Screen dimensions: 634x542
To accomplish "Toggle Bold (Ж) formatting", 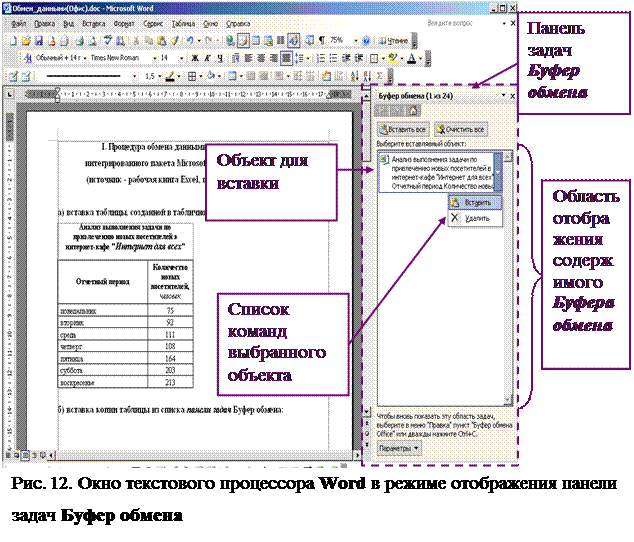I will point(195,58).
